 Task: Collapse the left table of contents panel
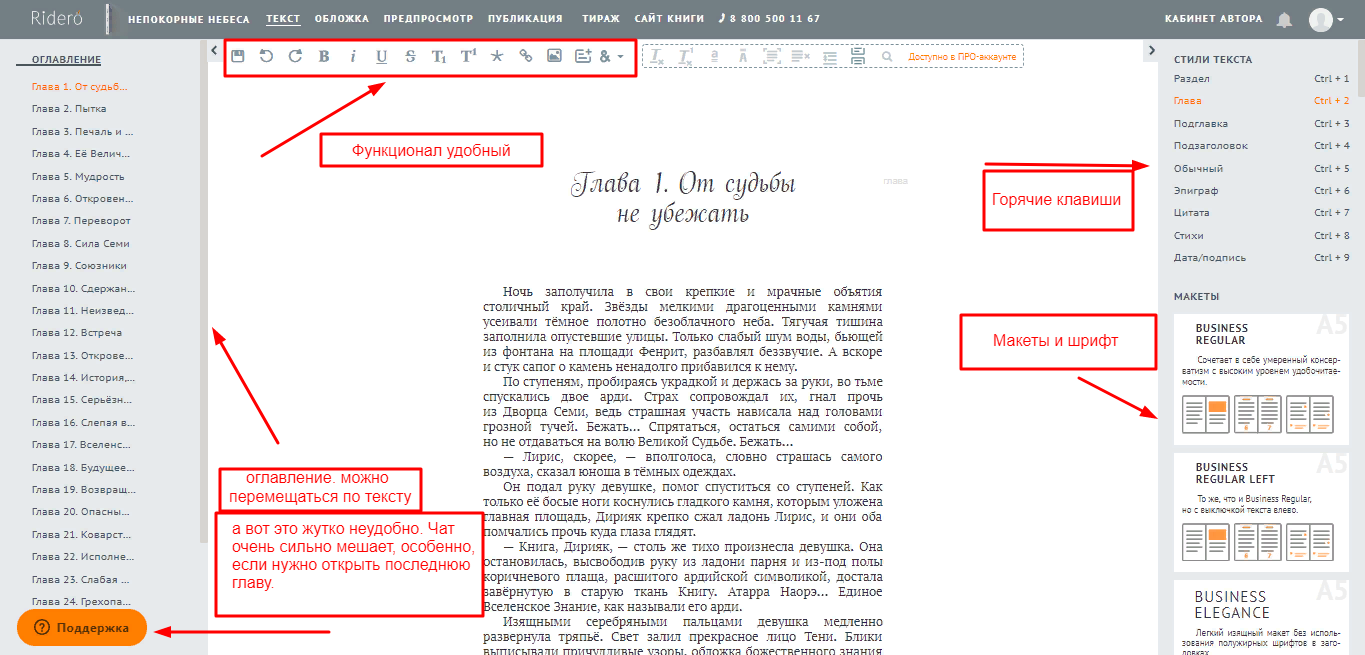click(213, 50)
